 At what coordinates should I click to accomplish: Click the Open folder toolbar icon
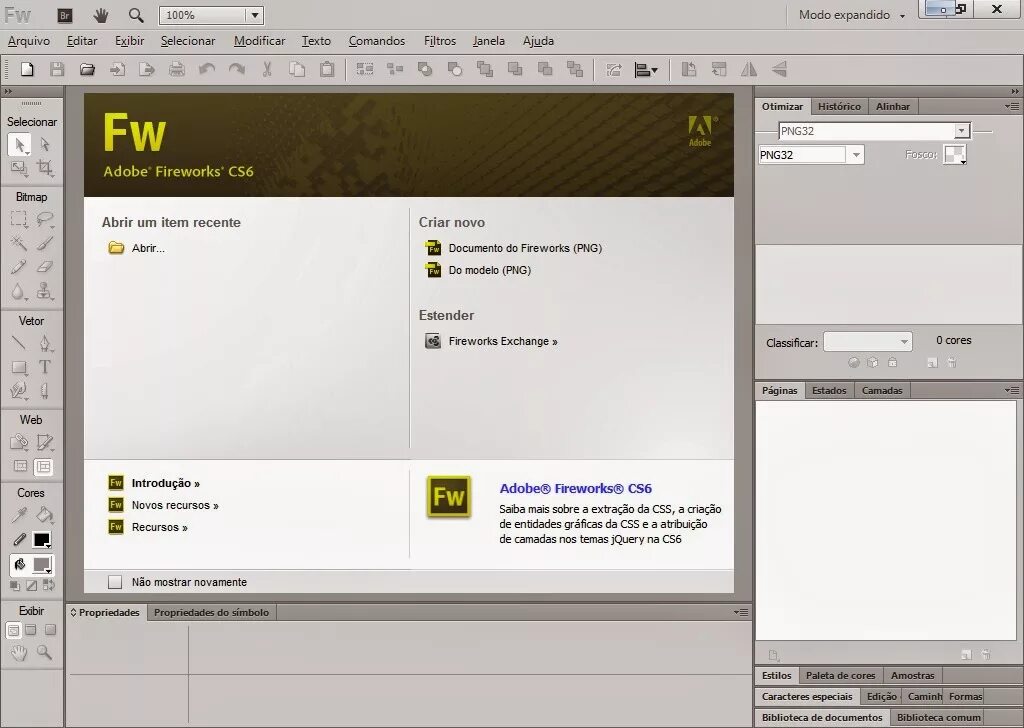(87, 69)
